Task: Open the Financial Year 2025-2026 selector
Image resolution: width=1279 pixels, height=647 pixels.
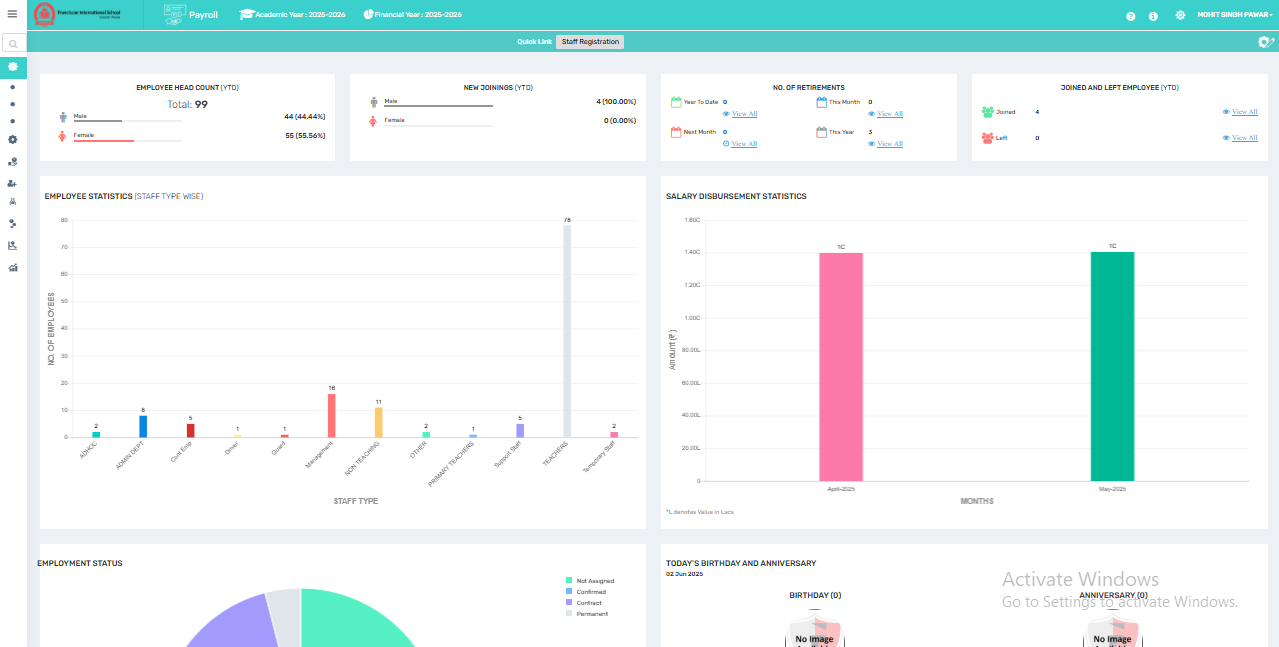Action: [x=412, y=15]
